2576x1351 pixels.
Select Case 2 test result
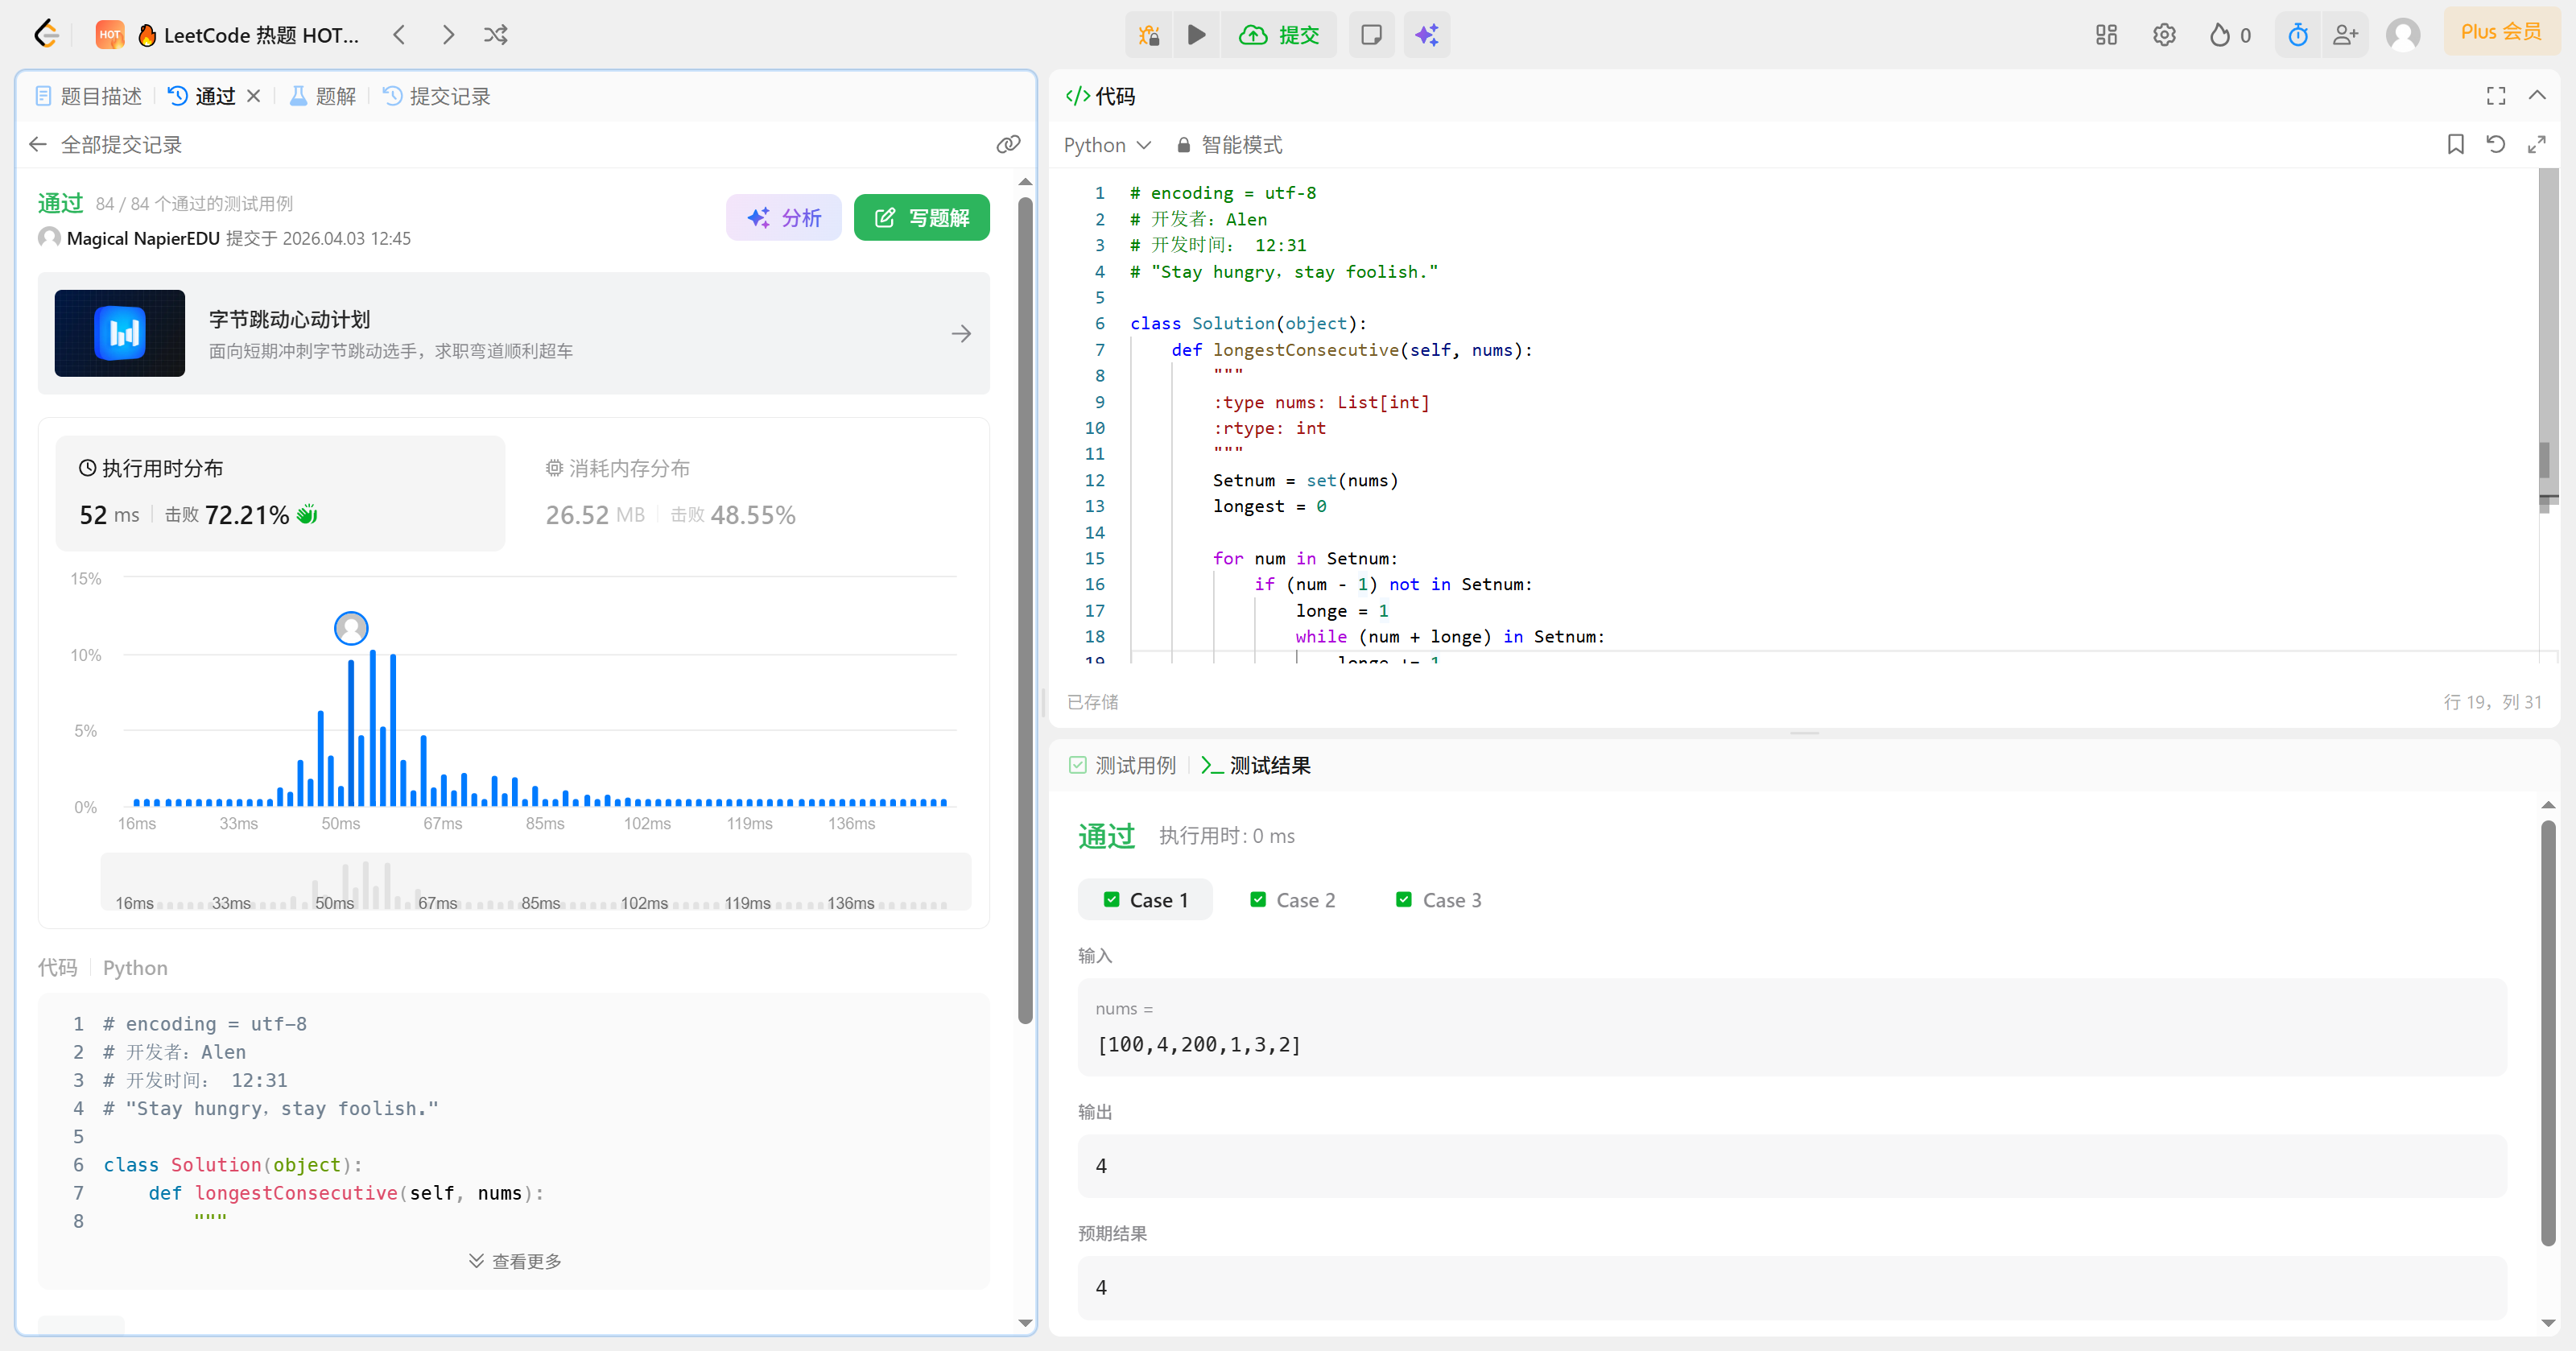(1292, 900)
